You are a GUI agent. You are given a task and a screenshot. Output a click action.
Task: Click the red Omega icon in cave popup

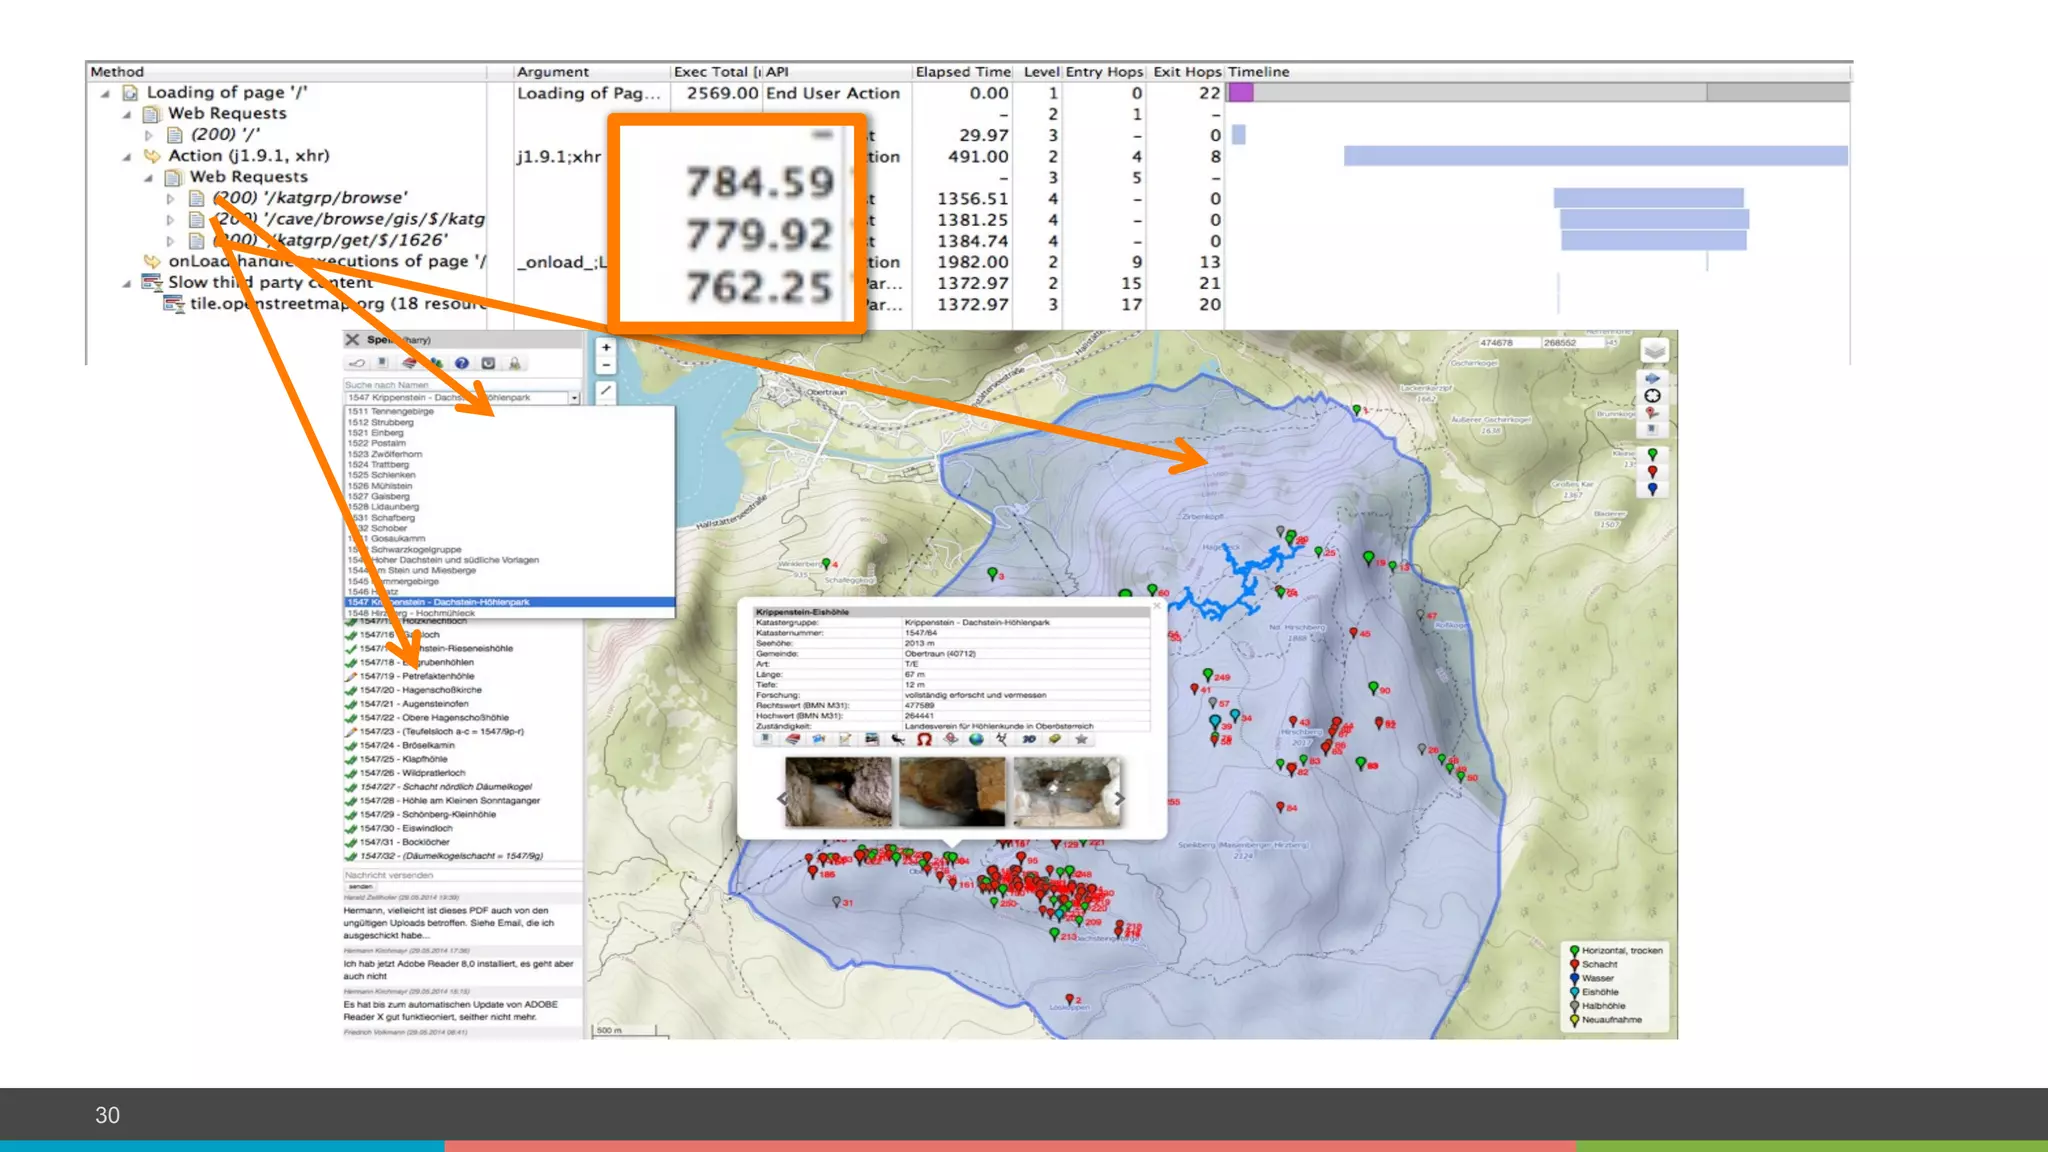click(x=924, y=739)
